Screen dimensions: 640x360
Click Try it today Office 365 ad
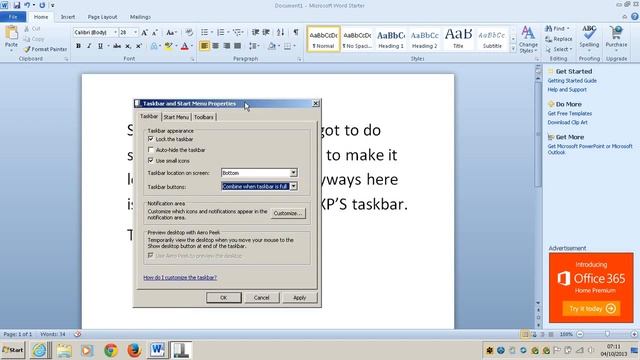[x=591, y=309]
